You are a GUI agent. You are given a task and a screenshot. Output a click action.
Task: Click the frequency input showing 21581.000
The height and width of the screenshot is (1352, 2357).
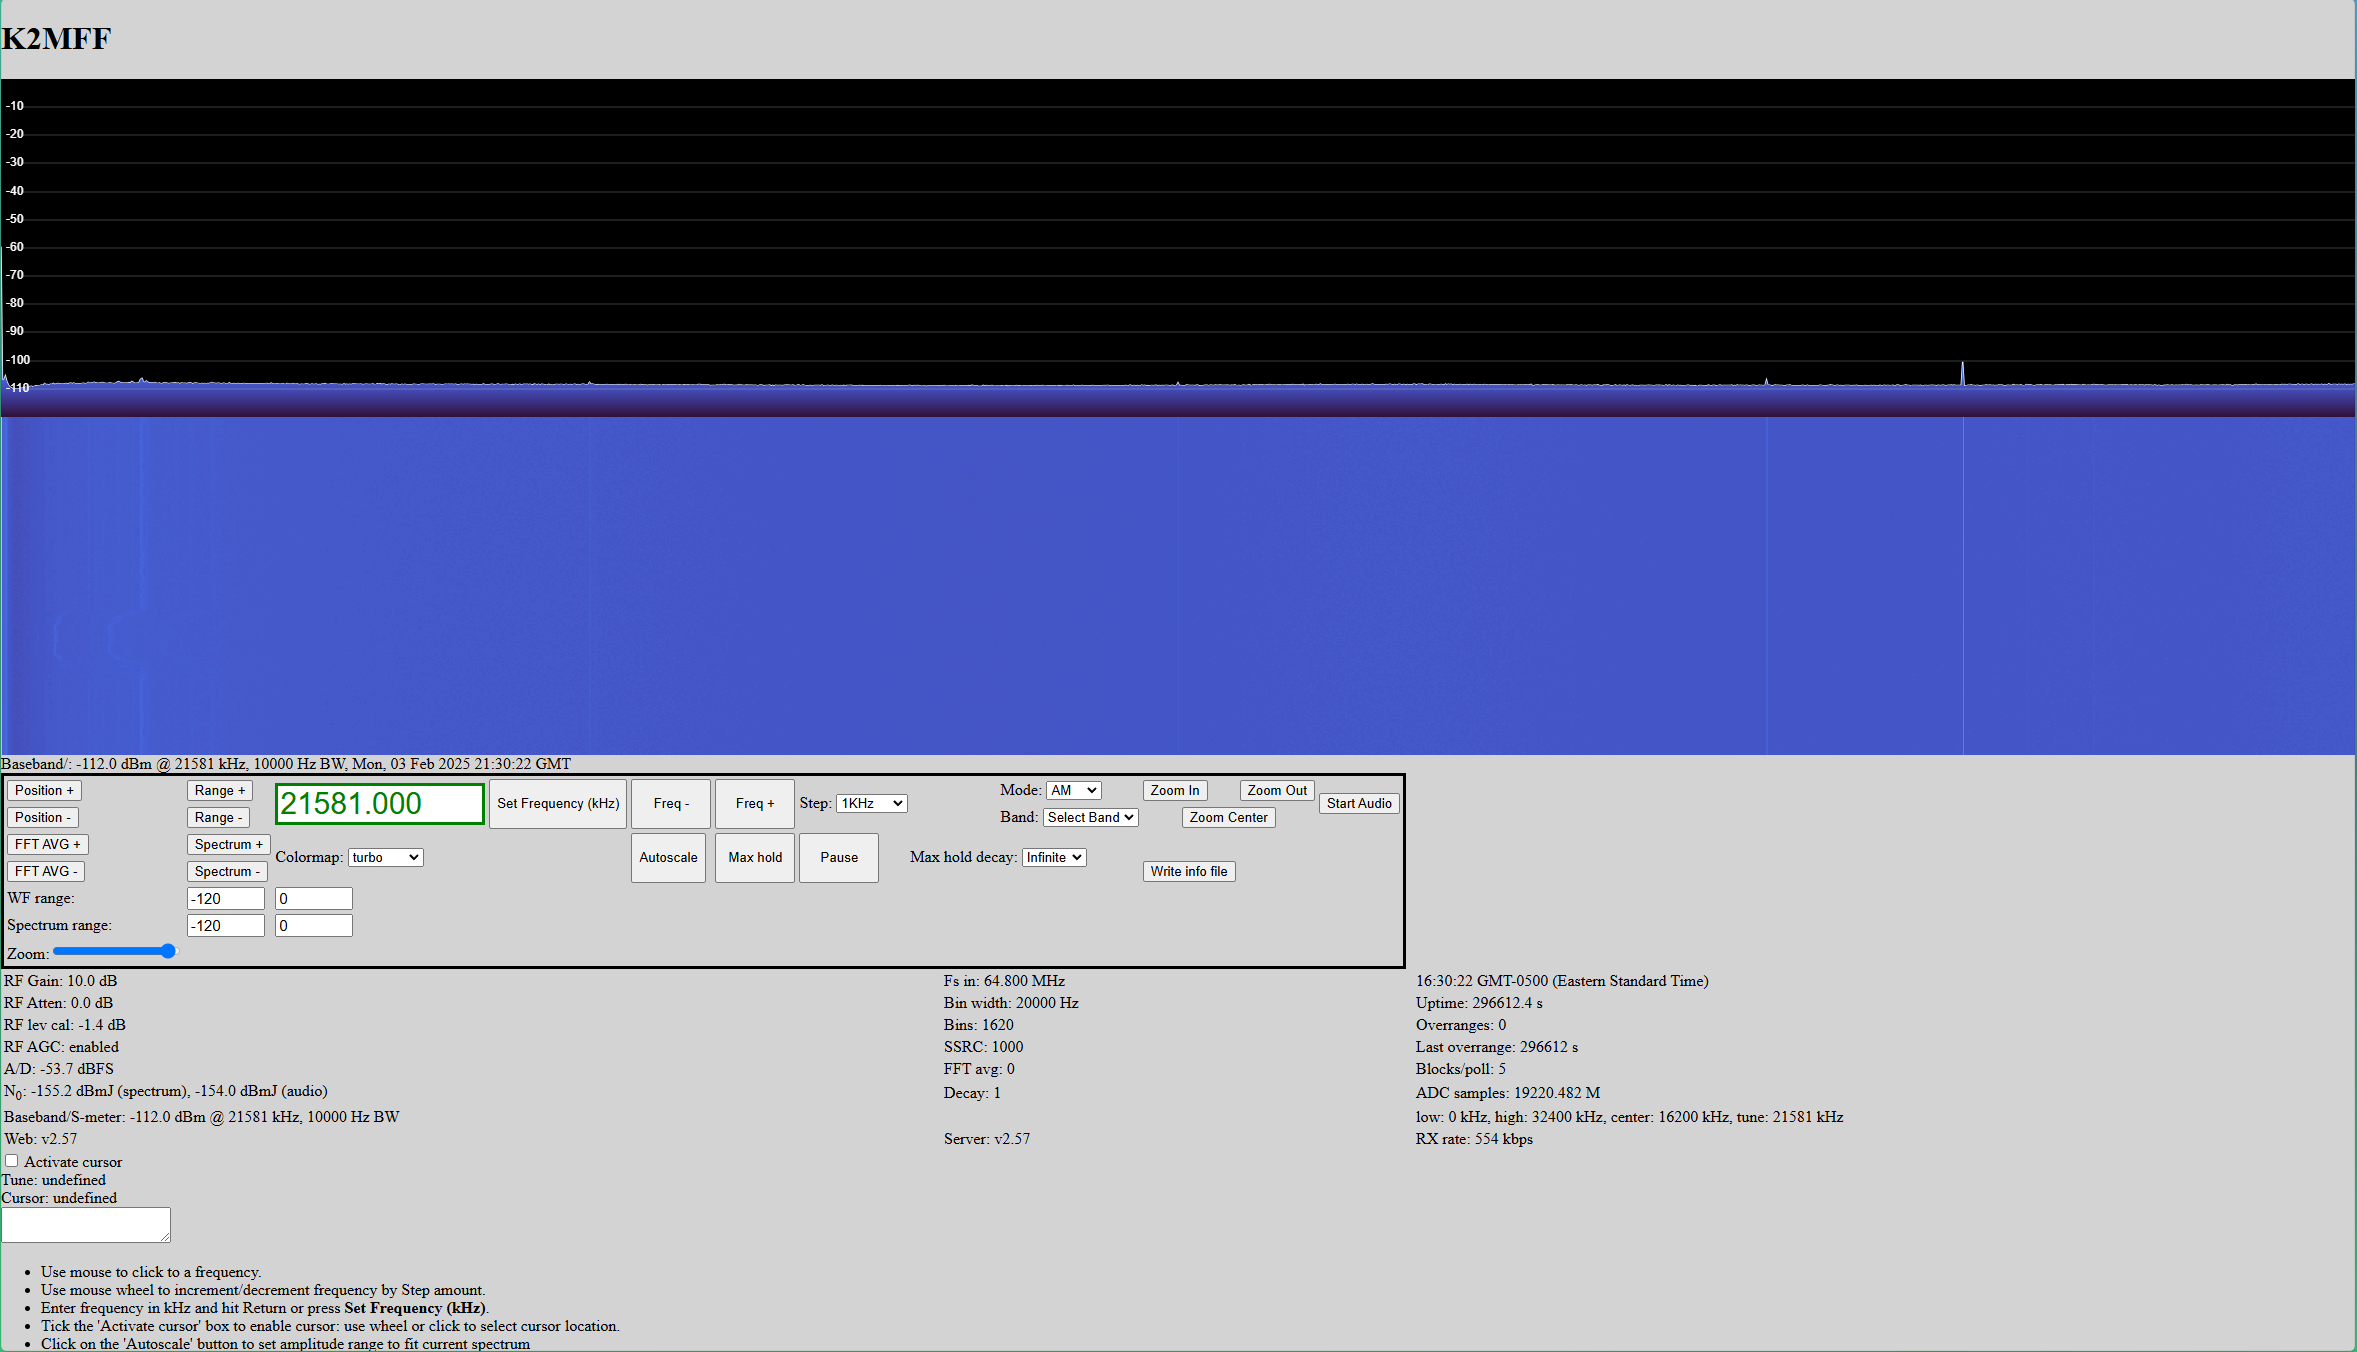pos(379,803)
